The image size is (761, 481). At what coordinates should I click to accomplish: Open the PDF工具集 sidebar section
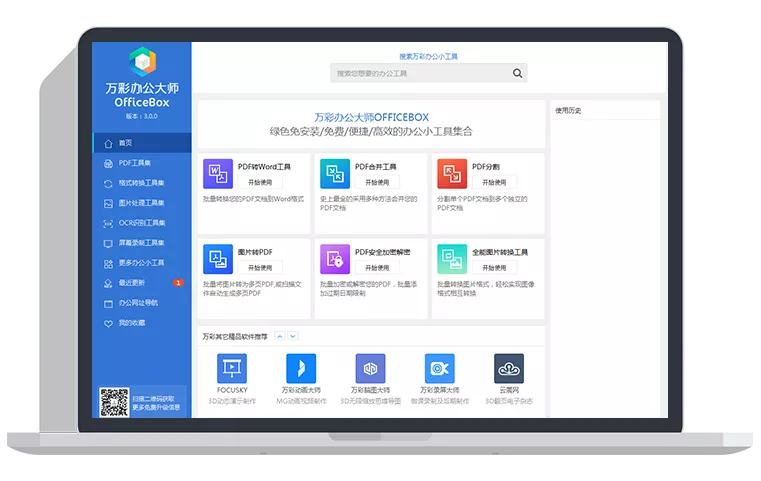pos(142,163)
